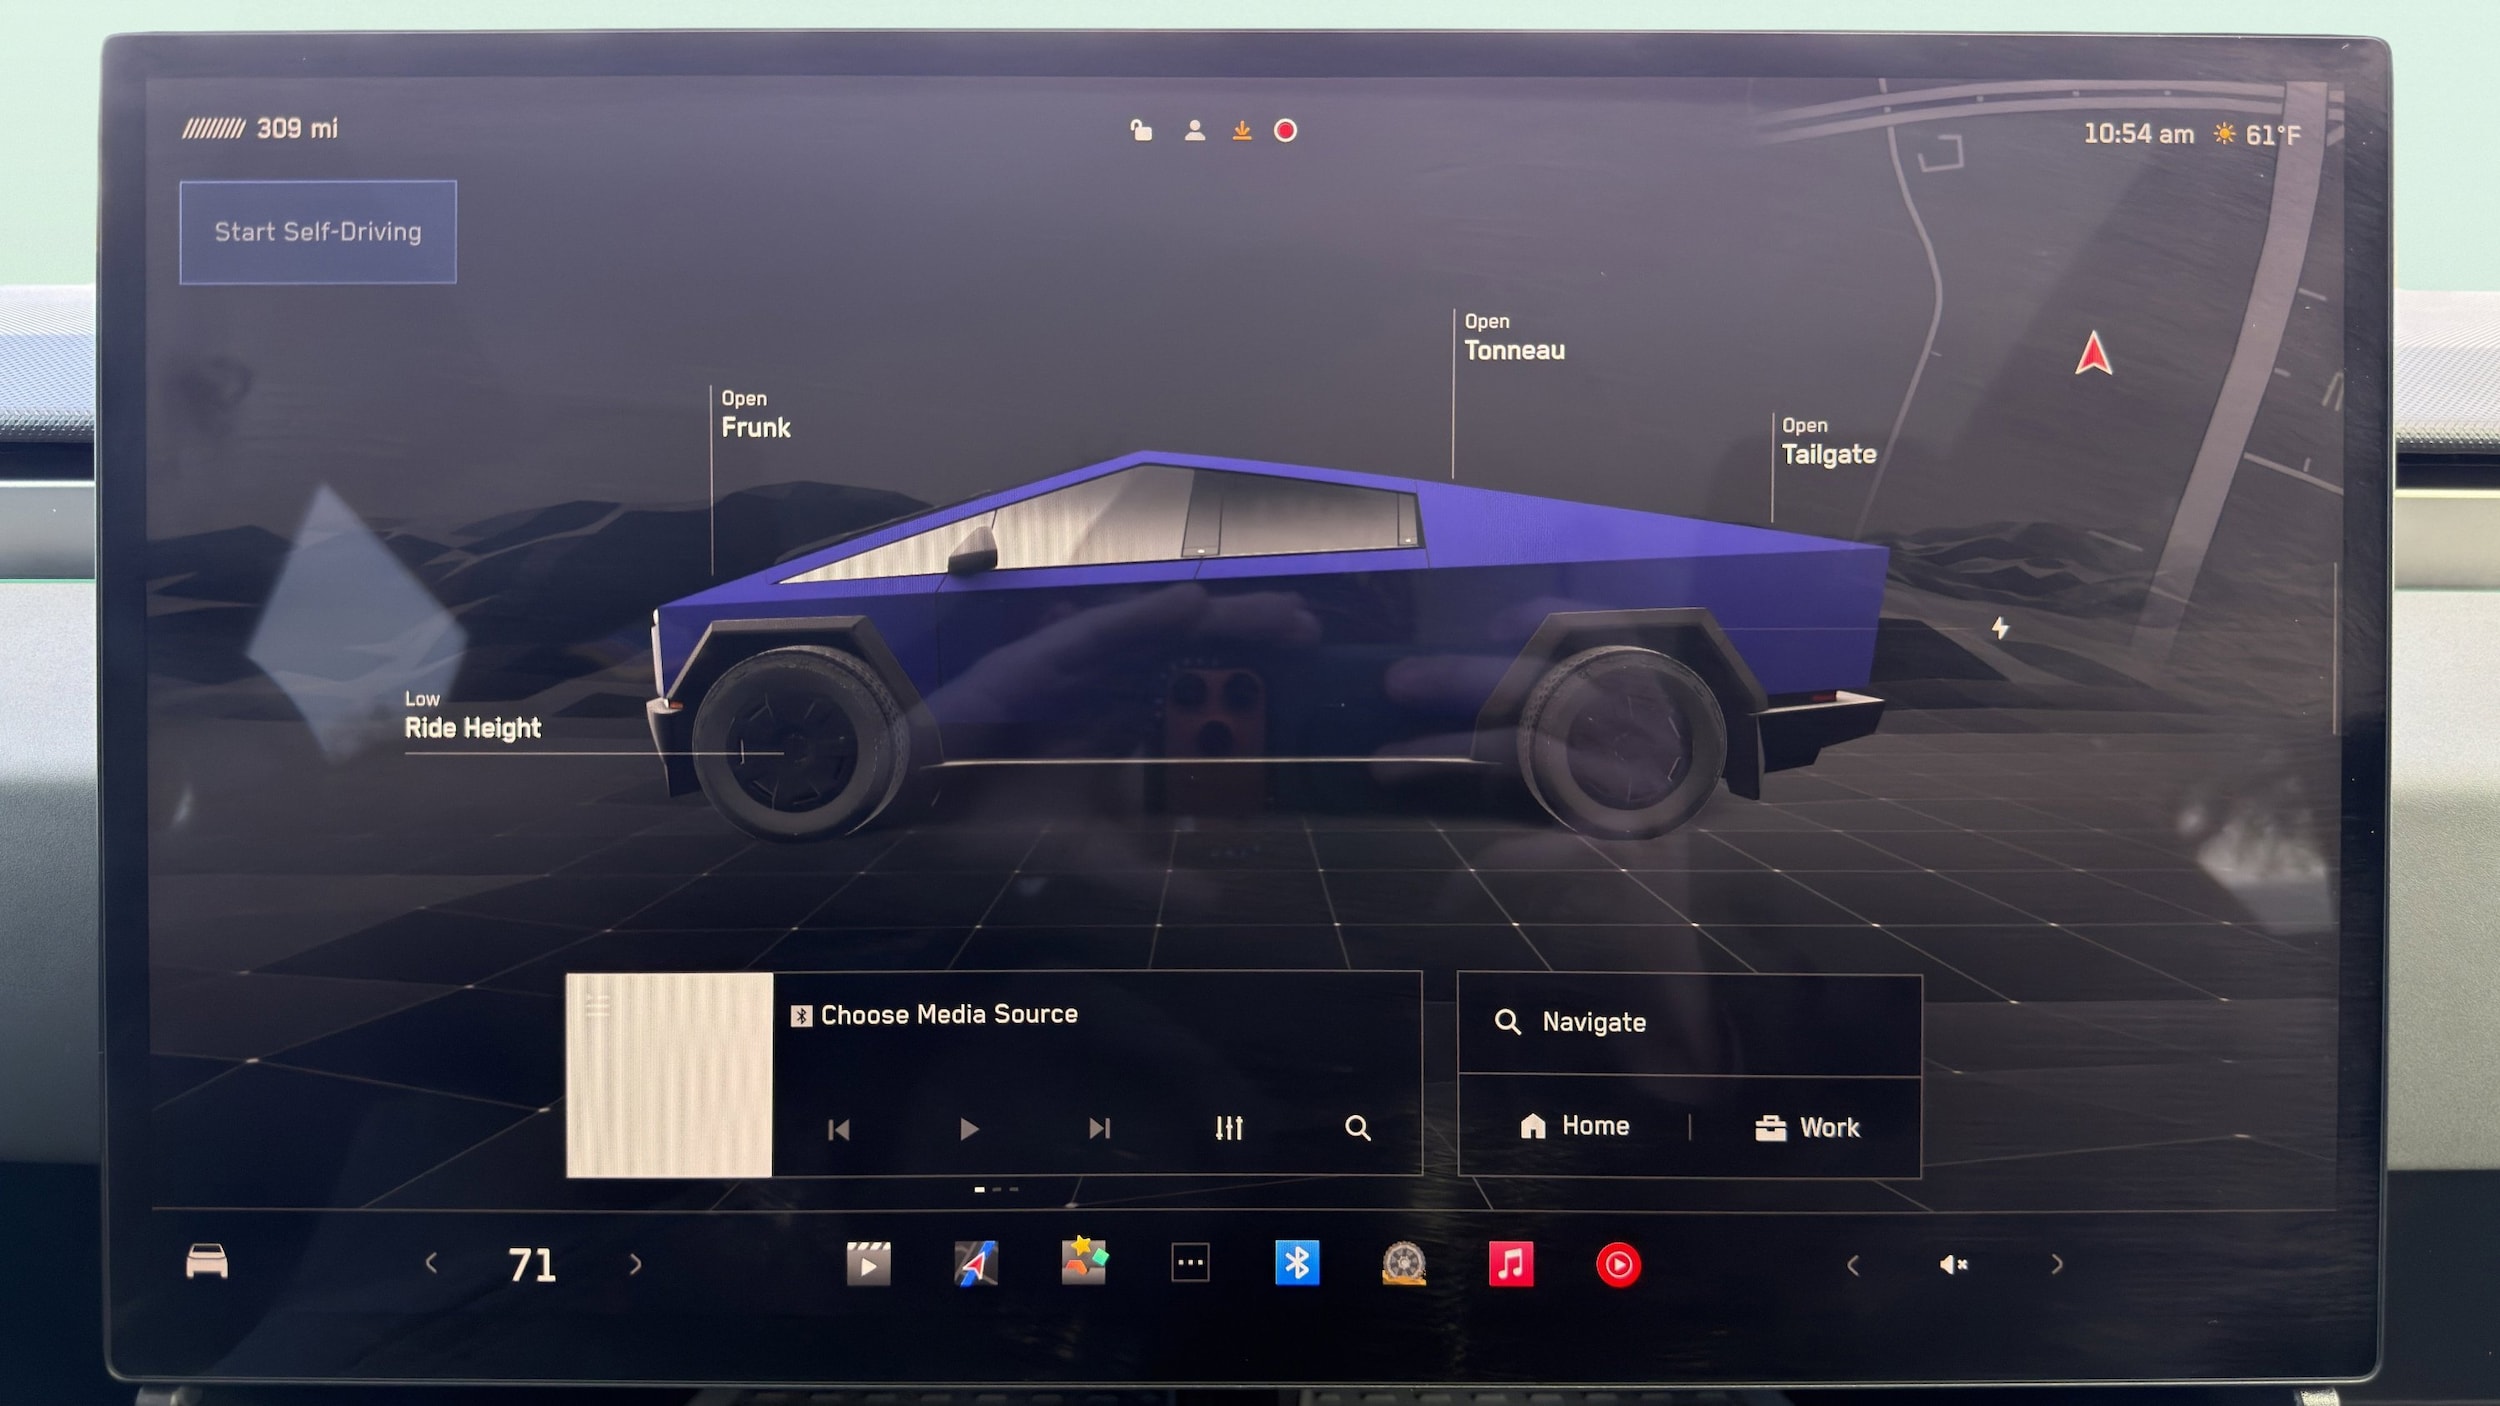Open the YouTube Music app icon
Viewport: 2500px width, 1406px height.
click(1618, 1265)
